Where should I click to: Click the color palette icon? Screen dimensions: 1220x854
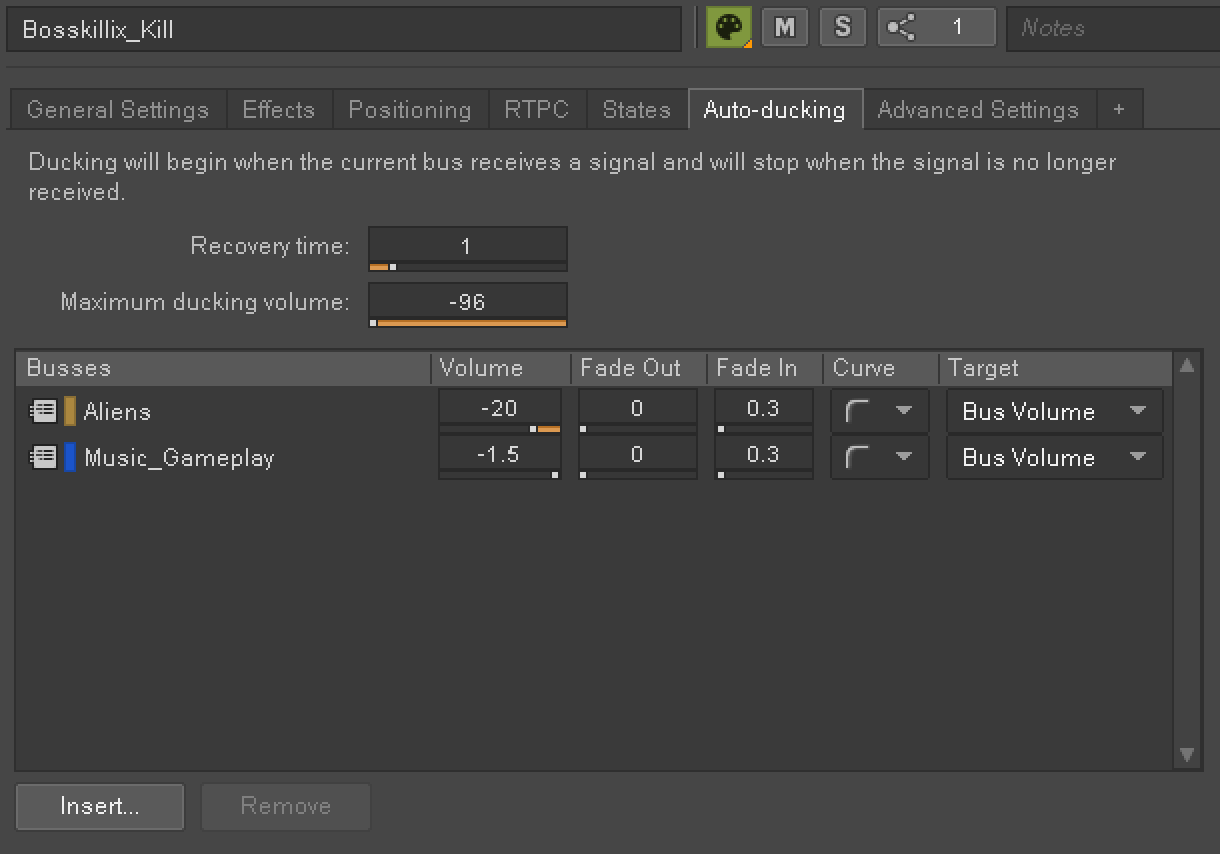coord(729,28)
